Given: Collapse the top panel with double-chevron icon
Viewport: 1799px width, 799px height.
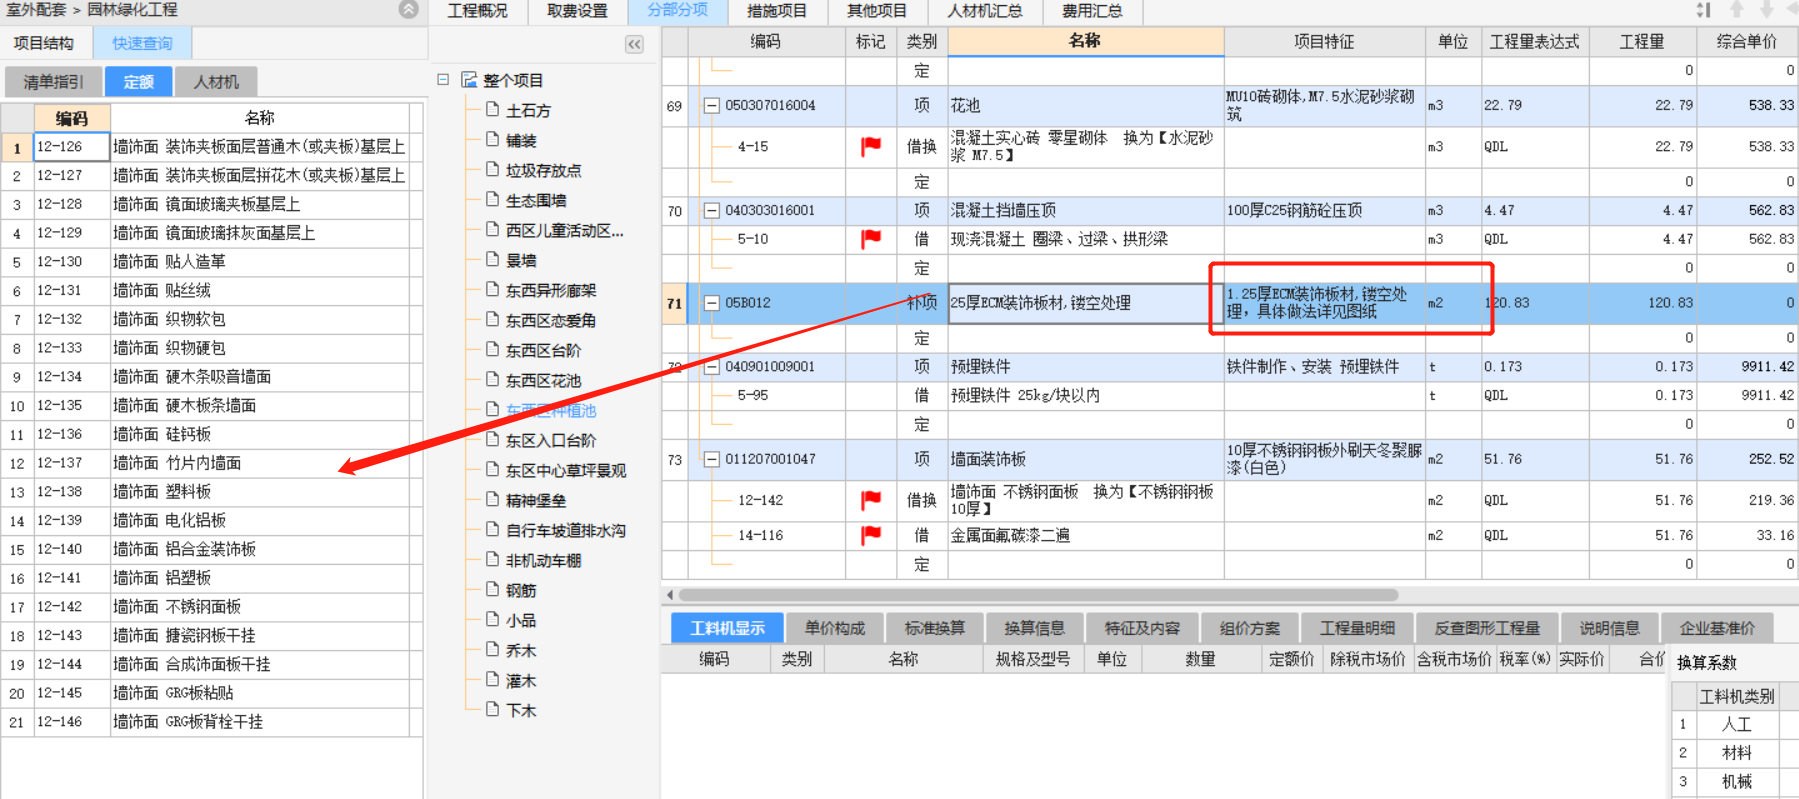Looking at the screenshot, I should click(x=409, y=10).
